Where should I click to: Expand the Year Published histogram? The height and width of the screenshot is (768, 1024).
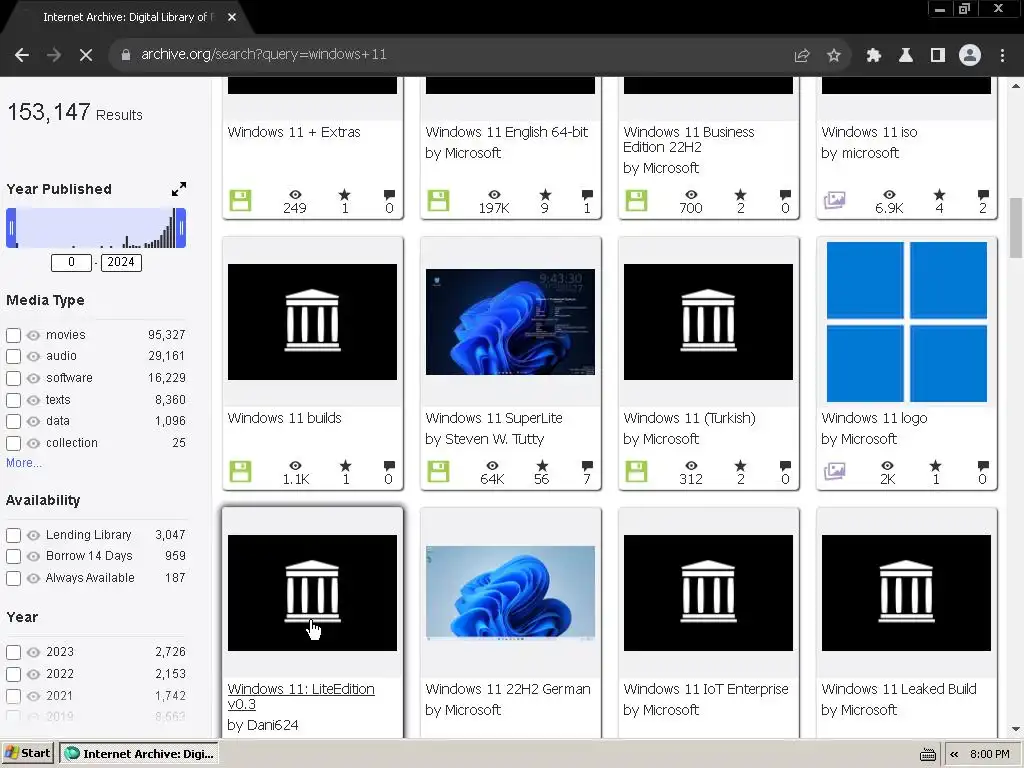click(x=179, y=189)
